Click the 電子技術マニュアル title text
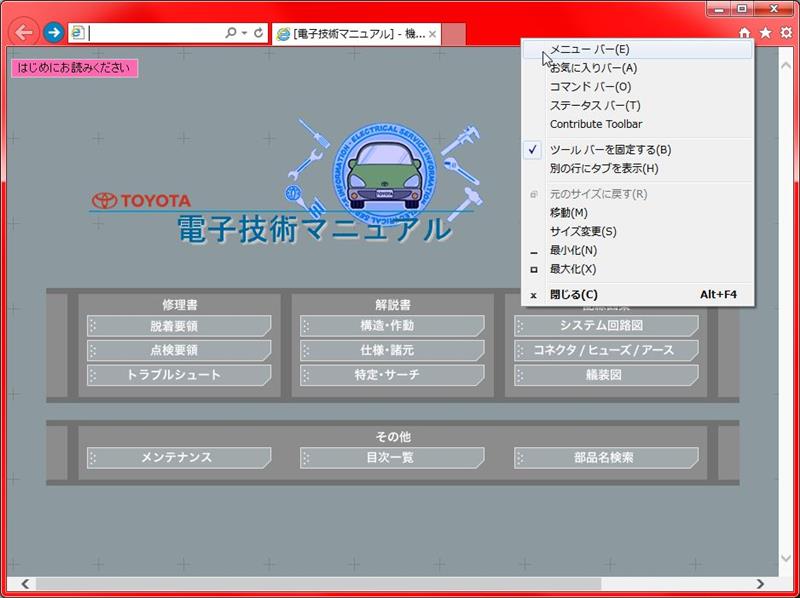This screenshot has height=598, width=800. 315,229
